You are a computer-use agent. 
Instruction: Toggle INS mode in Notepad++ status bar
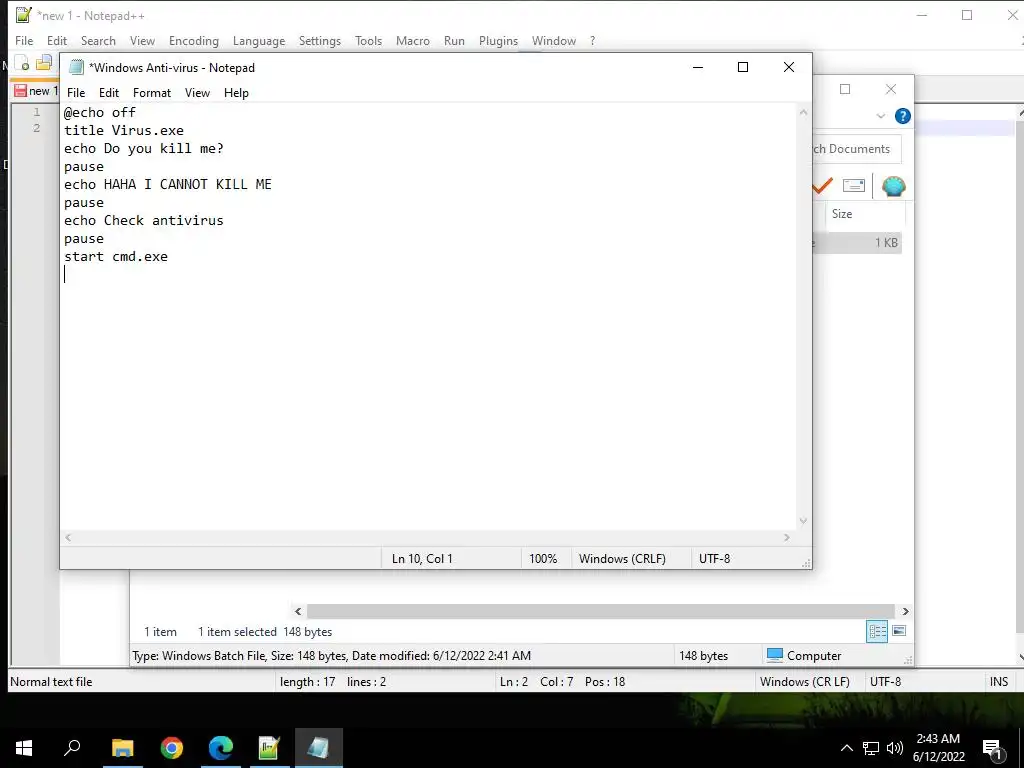point(999,681)
